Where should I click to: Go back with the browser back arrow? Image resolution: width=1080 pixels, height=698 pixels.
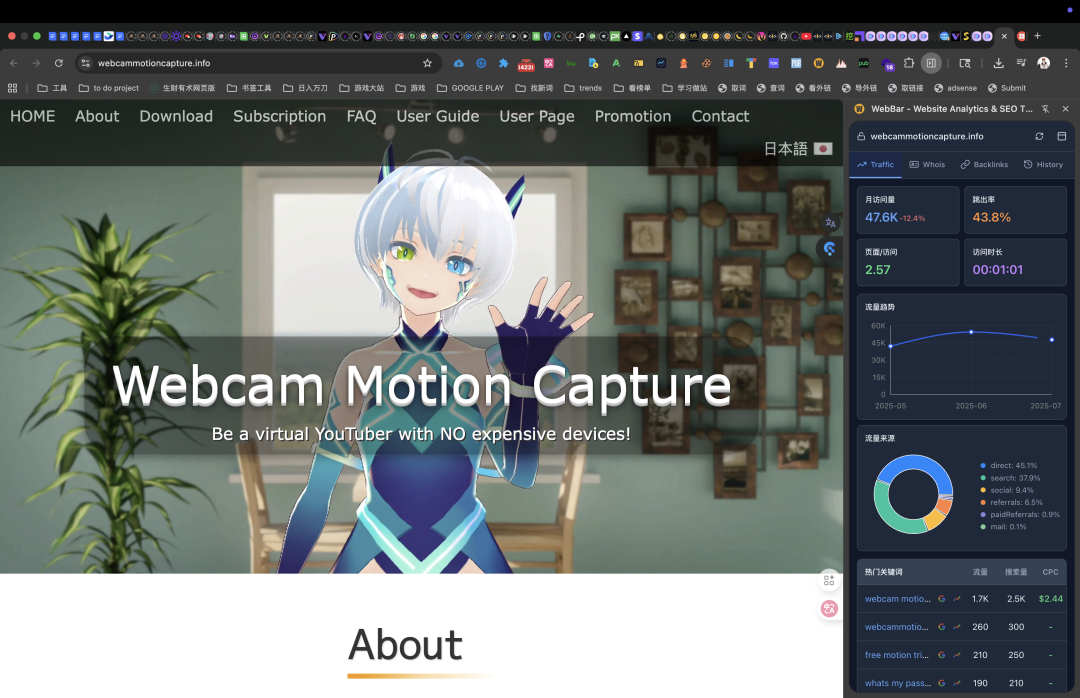pyautogui.click(x=14, y=63)
